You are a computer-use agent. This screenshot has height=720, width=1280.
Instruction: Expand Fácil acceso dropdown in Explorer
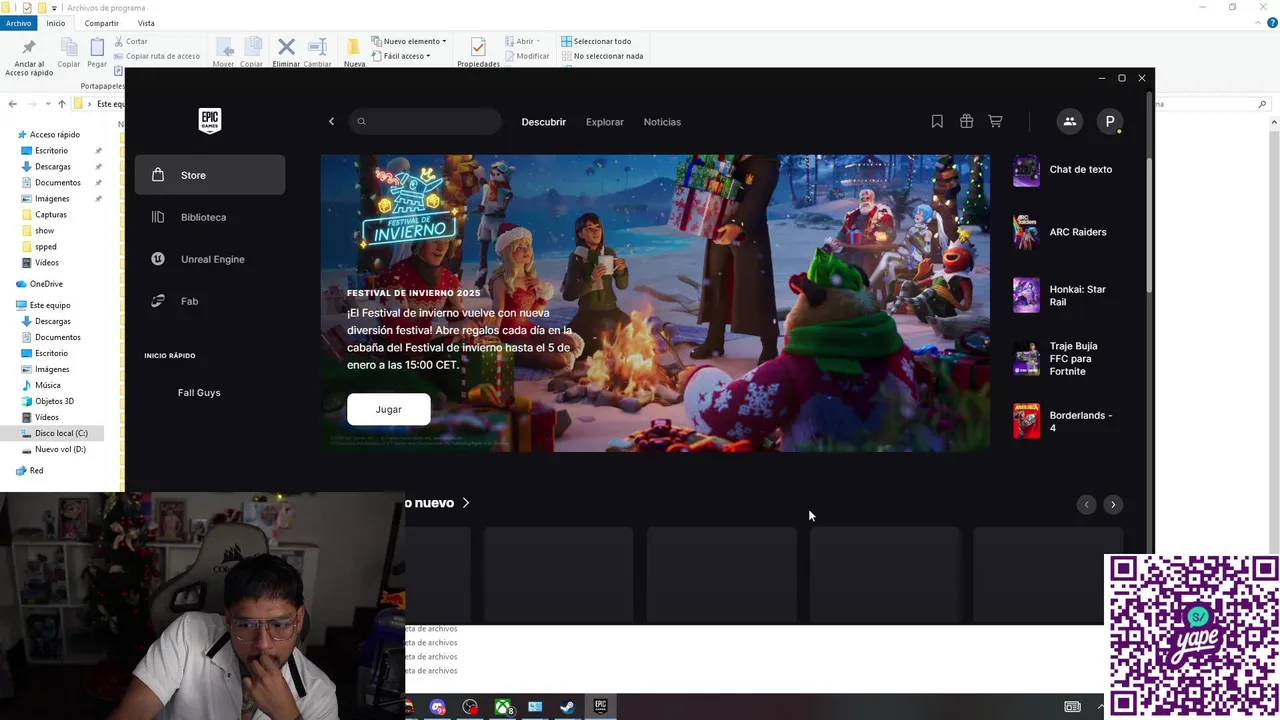click(401, 56)
